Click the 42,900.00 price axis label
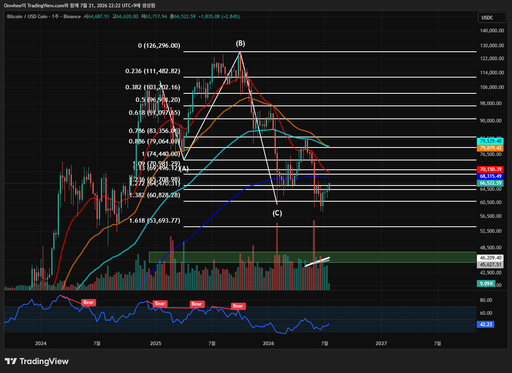The width and height of the screenshot is (512, 373). (x=491, y=273)
